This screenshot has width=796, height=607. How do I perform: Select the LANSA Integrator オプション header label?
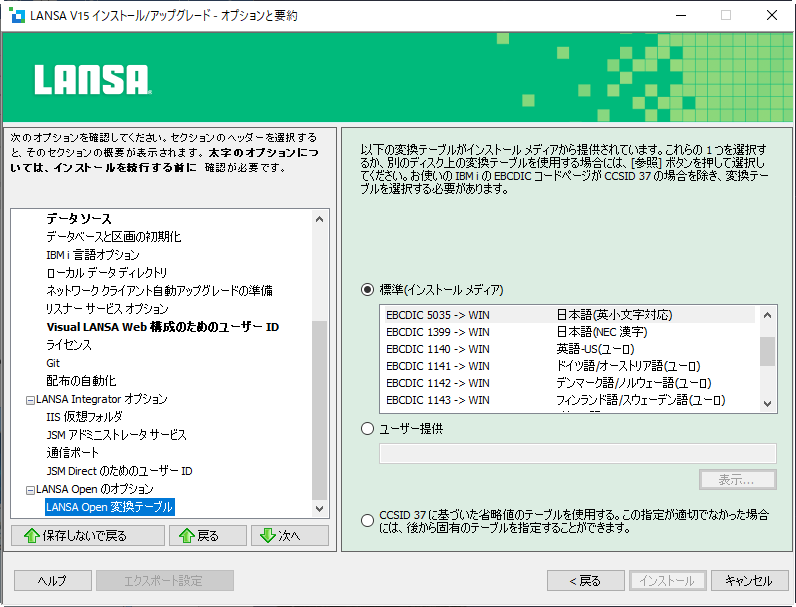click(x=102, y=399)
